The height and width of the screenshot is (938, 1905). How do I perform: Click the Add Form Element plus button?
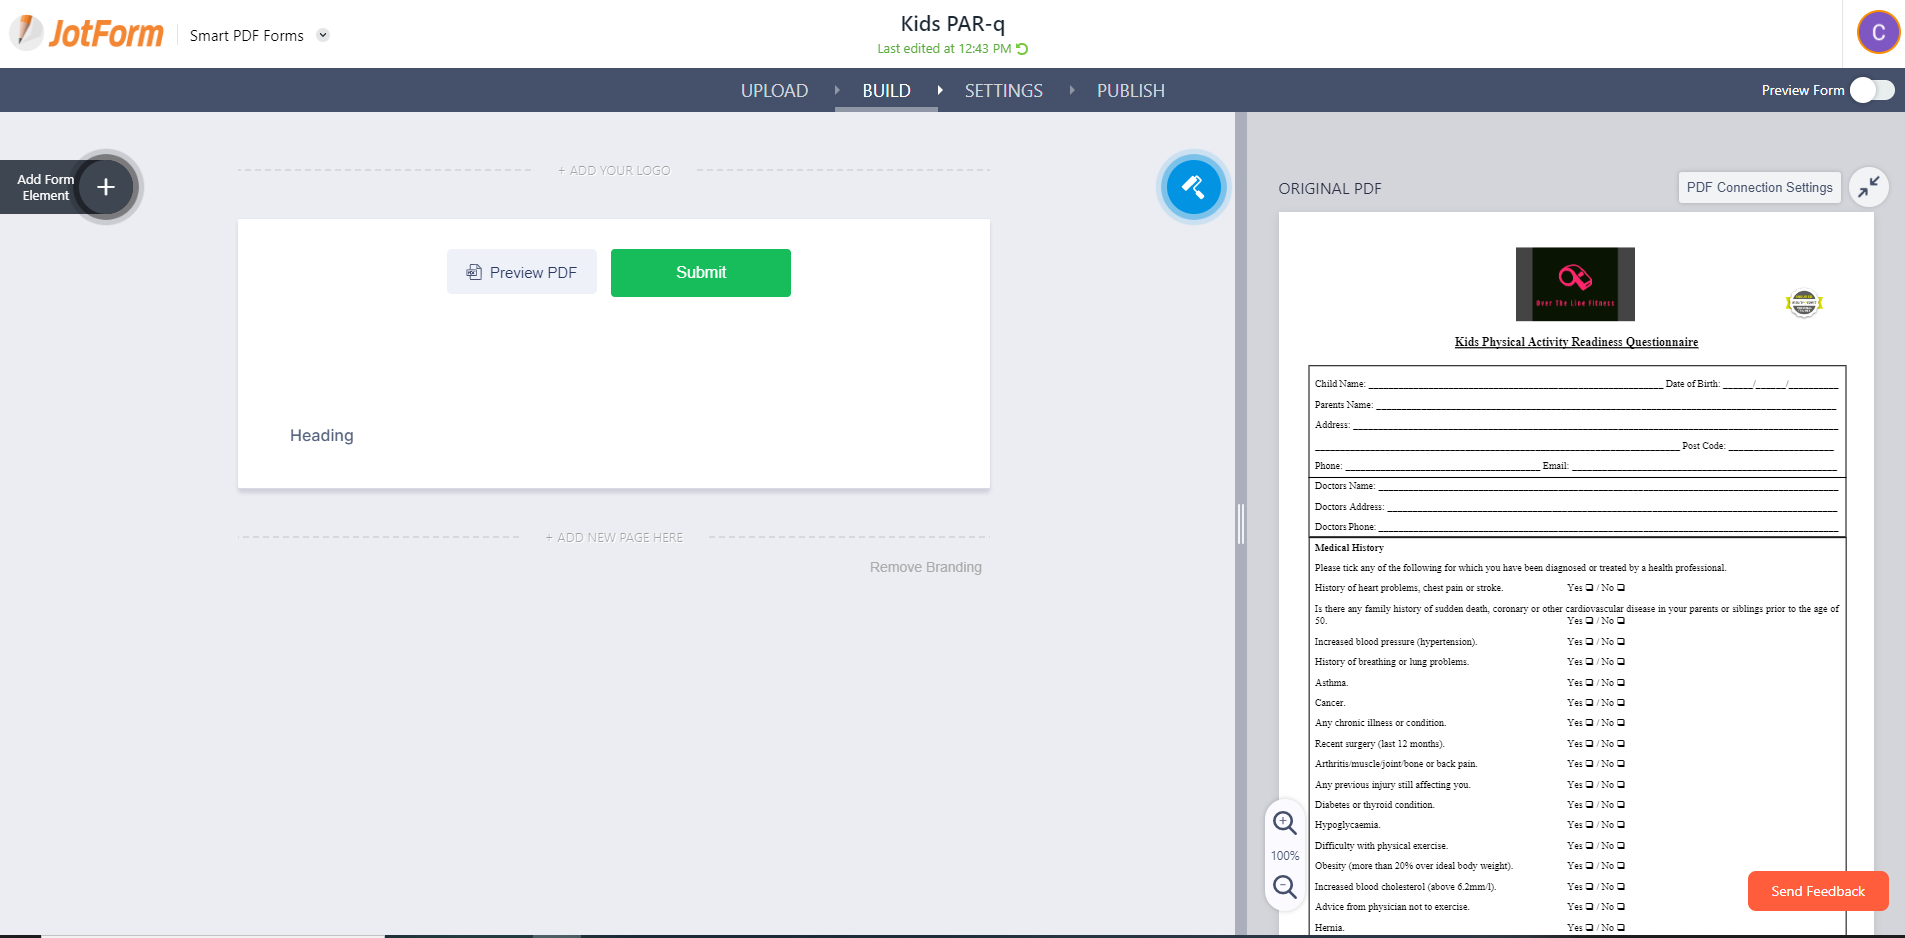(105, 187)
